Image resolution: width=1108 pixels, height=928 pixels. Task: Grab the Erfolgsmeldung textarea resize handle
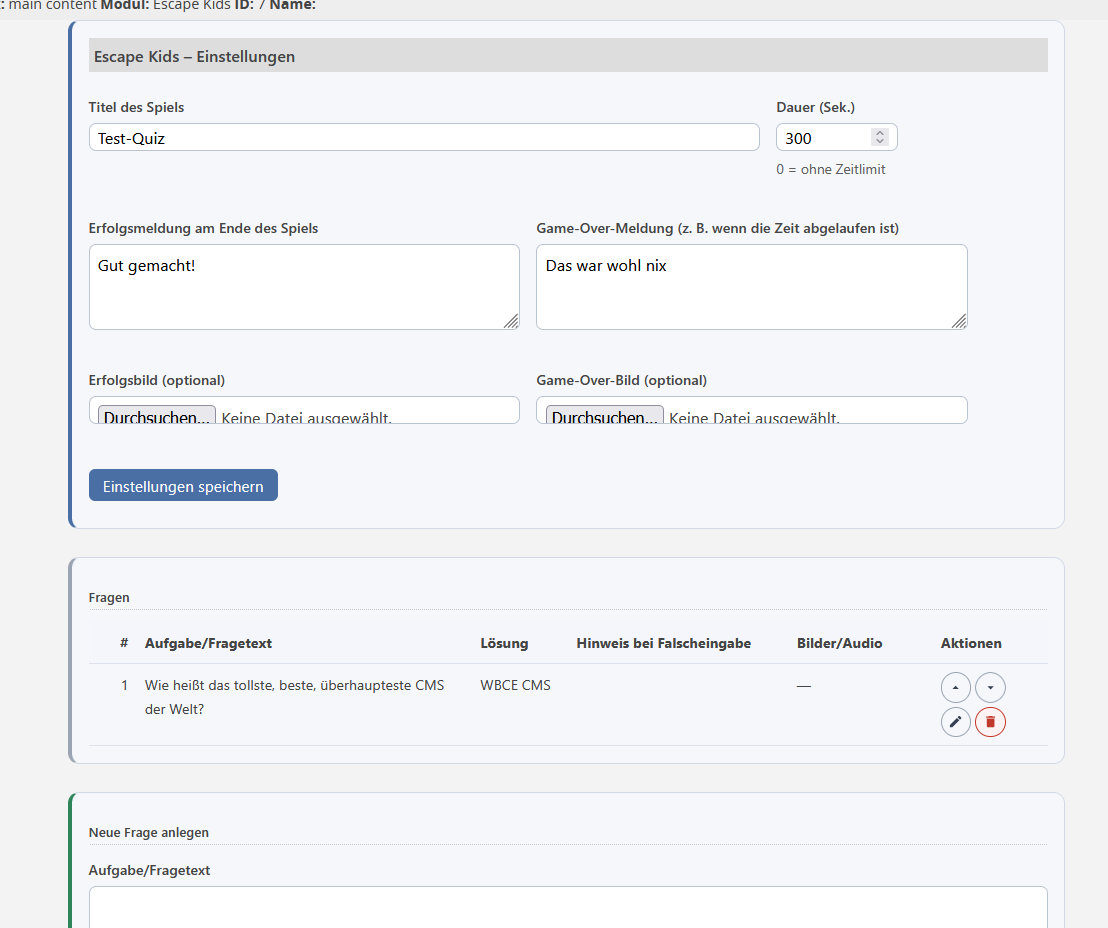click(x=511, y=321)
